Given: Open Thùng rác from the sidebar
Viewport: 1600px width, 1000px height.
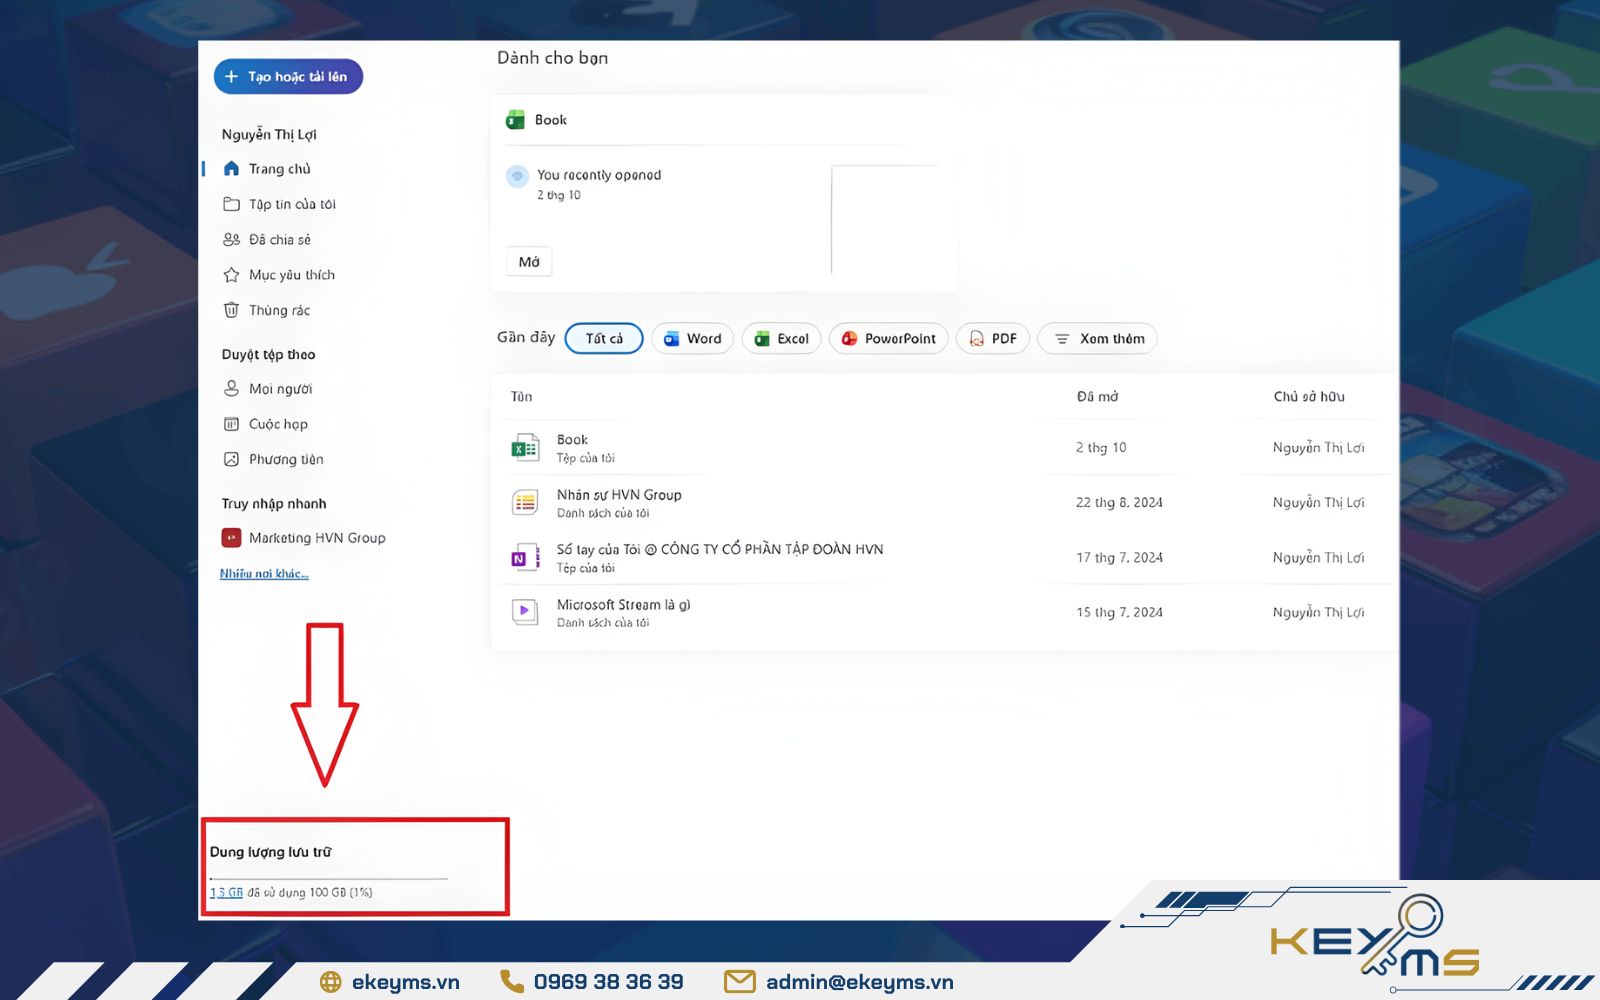Looking at the screenshot, I should [x=278, y=310].
